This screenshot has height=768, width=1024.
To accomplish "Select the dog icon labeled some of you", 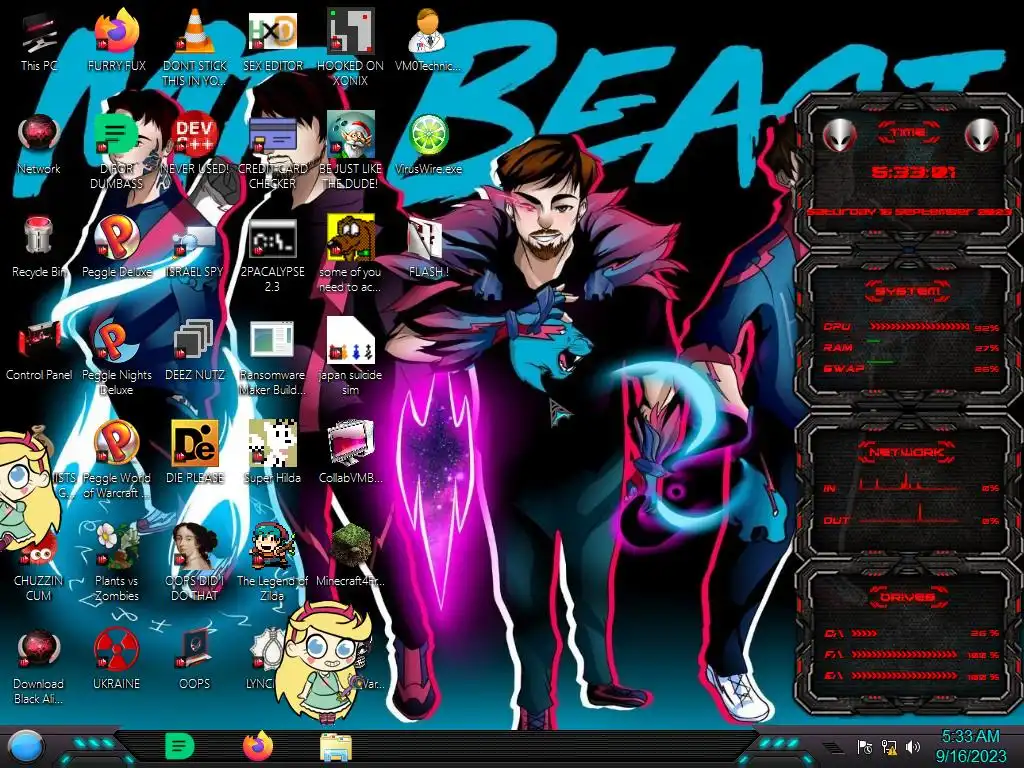I will (350, 238).
